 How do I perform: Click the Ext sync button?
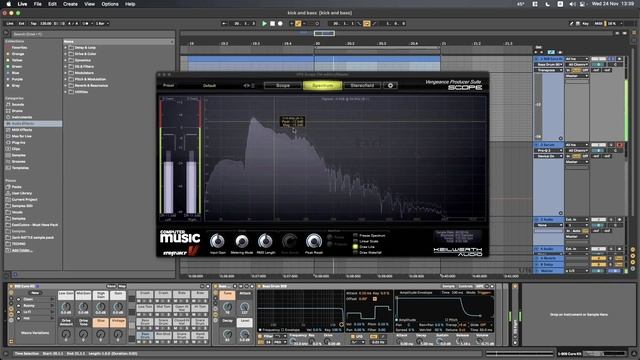[x=21, y=24]
